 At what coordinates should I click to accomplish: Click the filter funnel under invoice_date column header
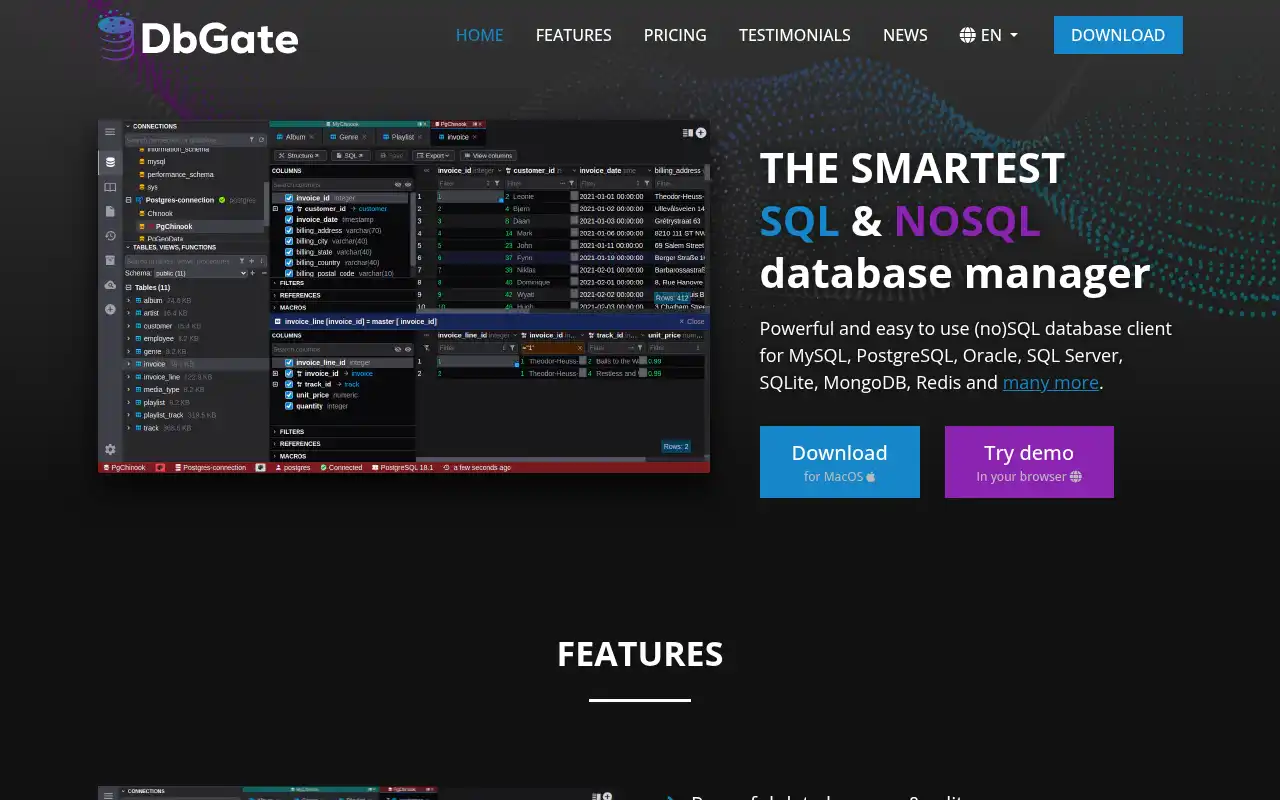(x=647, y=184)
